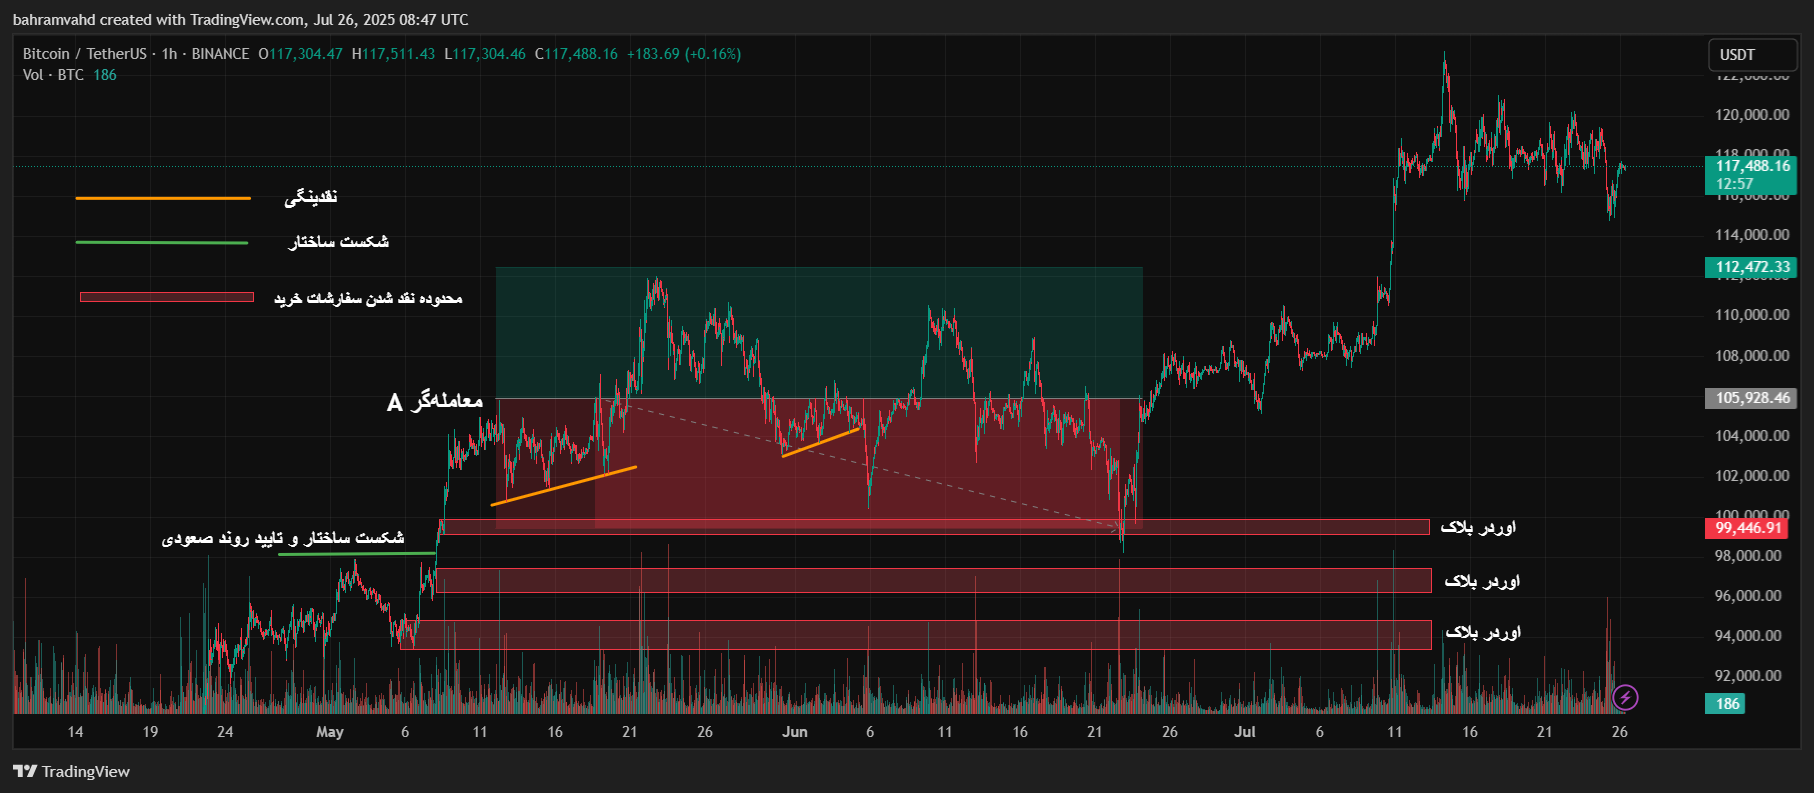Select the middle order block rectangle

click(x=934, y=581)
